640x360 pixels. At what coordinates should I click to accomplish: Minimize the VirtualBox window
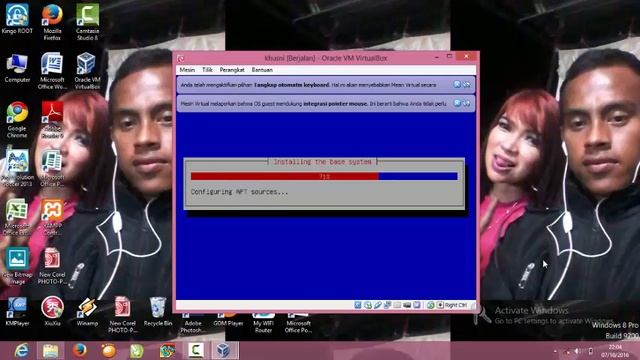[x=437, y=57]
